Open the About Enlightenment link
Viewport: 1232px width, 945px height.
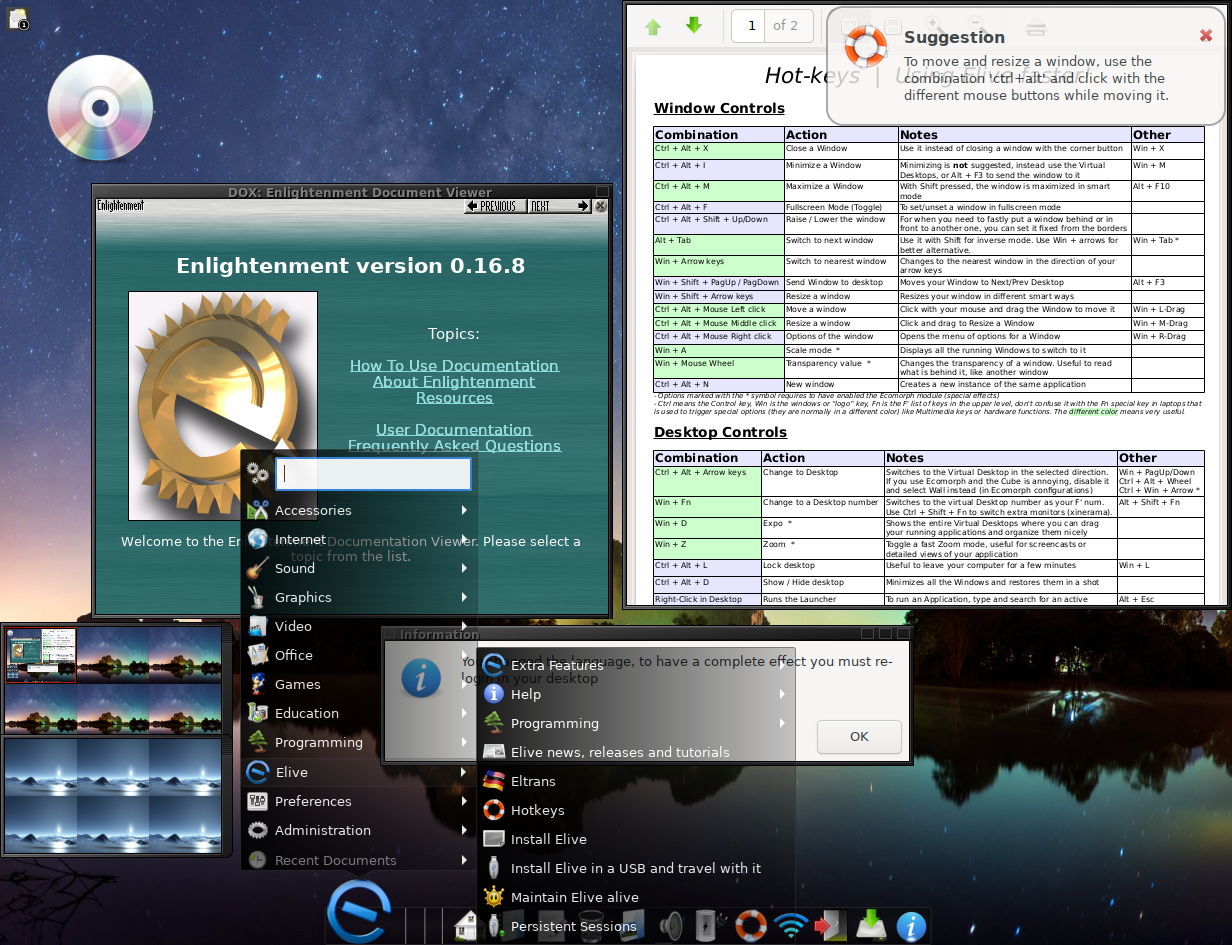click(x=454, y=382)
